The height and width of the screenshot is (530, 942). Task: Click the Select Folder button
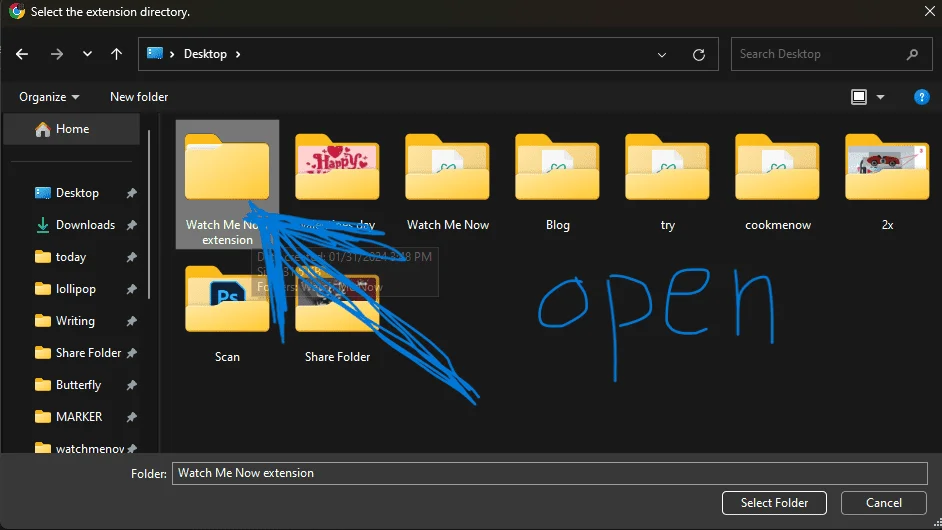pos(774,503)
